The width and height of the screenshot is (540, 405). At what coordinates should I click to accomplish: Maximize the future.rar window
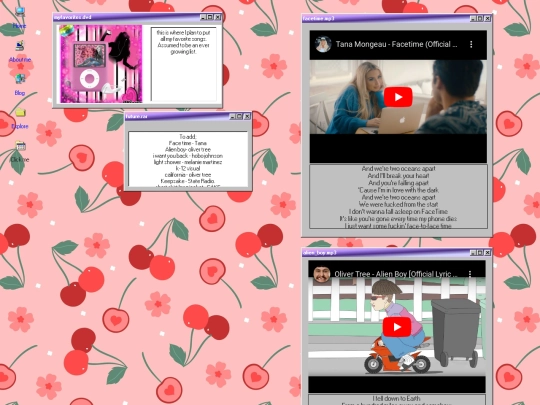click(x=240, y=116)
